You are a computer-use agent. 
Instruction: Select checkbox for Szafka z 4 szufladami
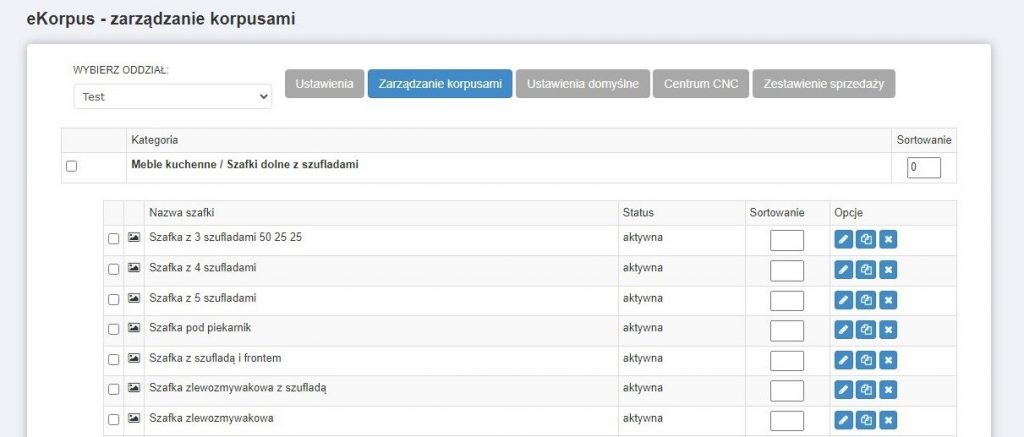point(113,269)
